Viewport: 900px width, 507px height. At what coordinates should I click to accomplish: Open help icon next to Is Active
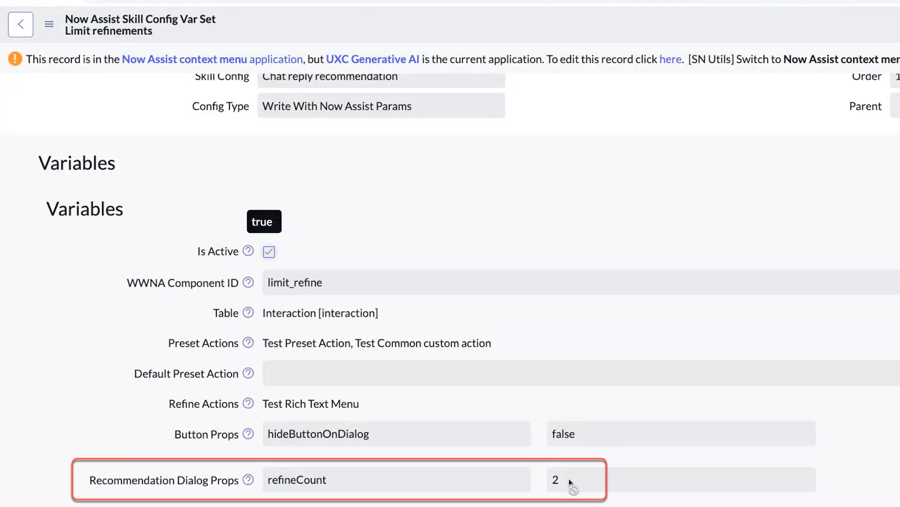coord(248,251)
